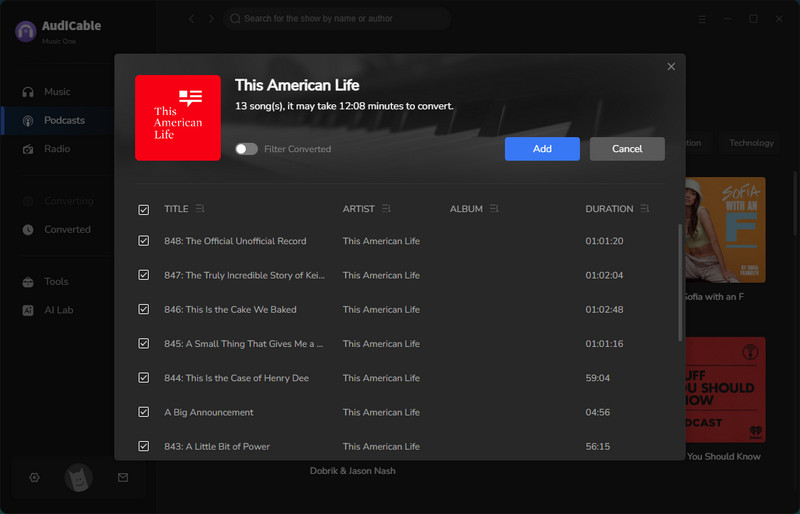Click the episode list scrollbar
The height and width of the screenshot is (514, 800).
coord(680,283)
